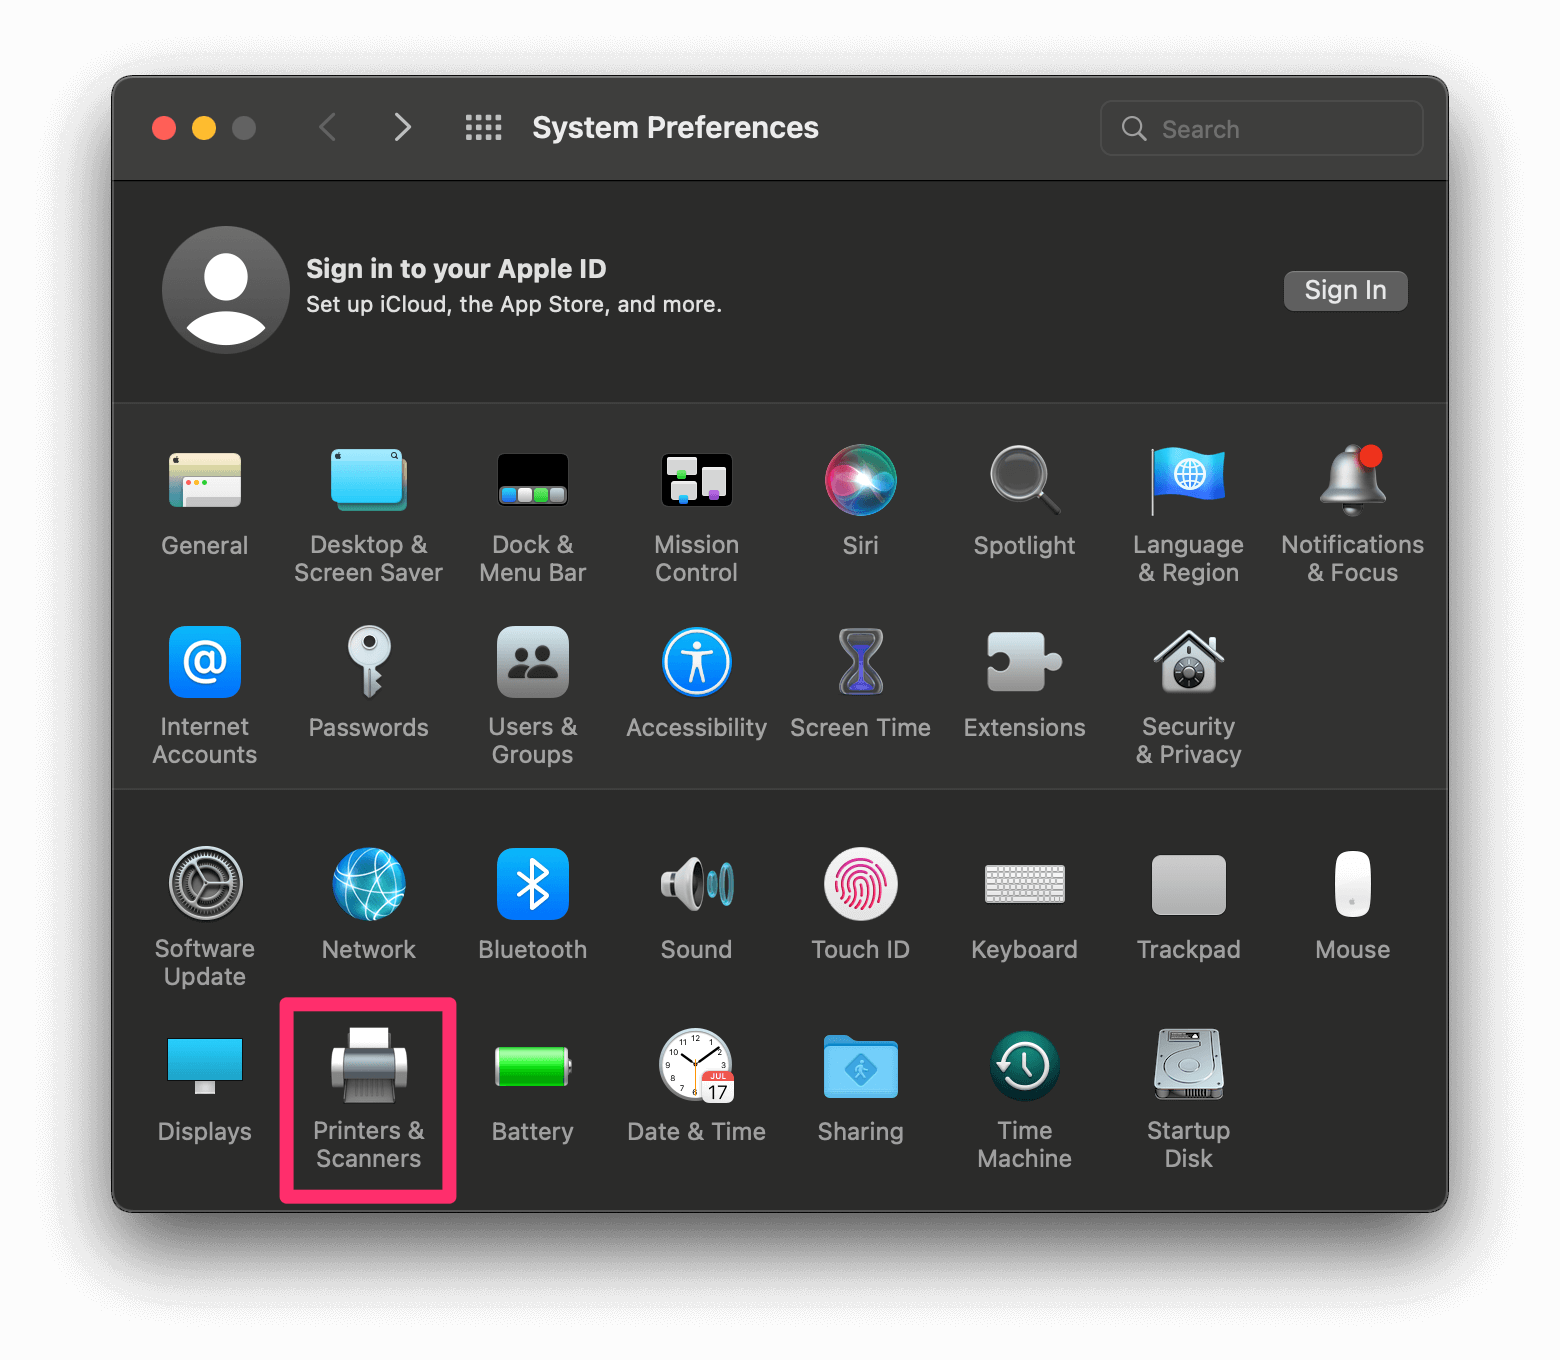This screenshot has width=1560, height=1360.
Task: Open Security & Privacy settings
Action: click(1188, 663)
